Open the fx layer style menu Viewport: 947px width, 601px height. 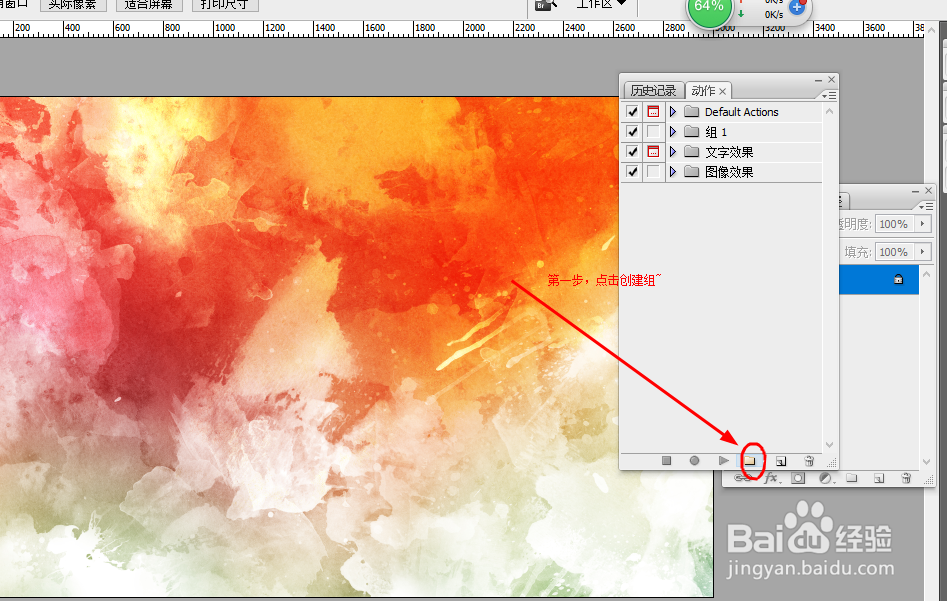(x=772, y=478)
